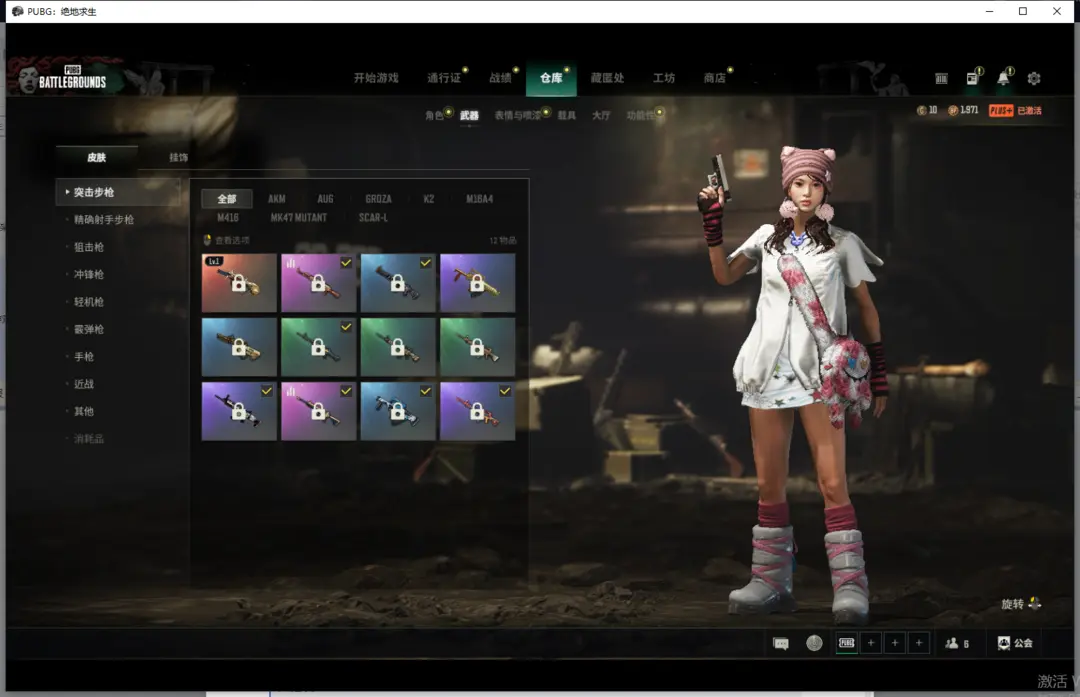Switch to the 载具 sub-tab

point(567,115)
